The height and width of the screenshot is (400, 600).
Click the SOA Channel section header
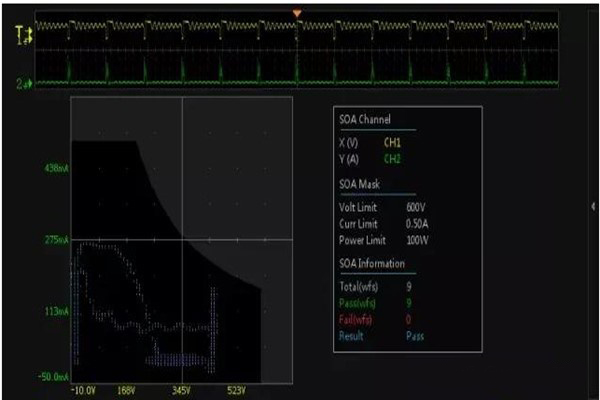[x=366, y=120]
